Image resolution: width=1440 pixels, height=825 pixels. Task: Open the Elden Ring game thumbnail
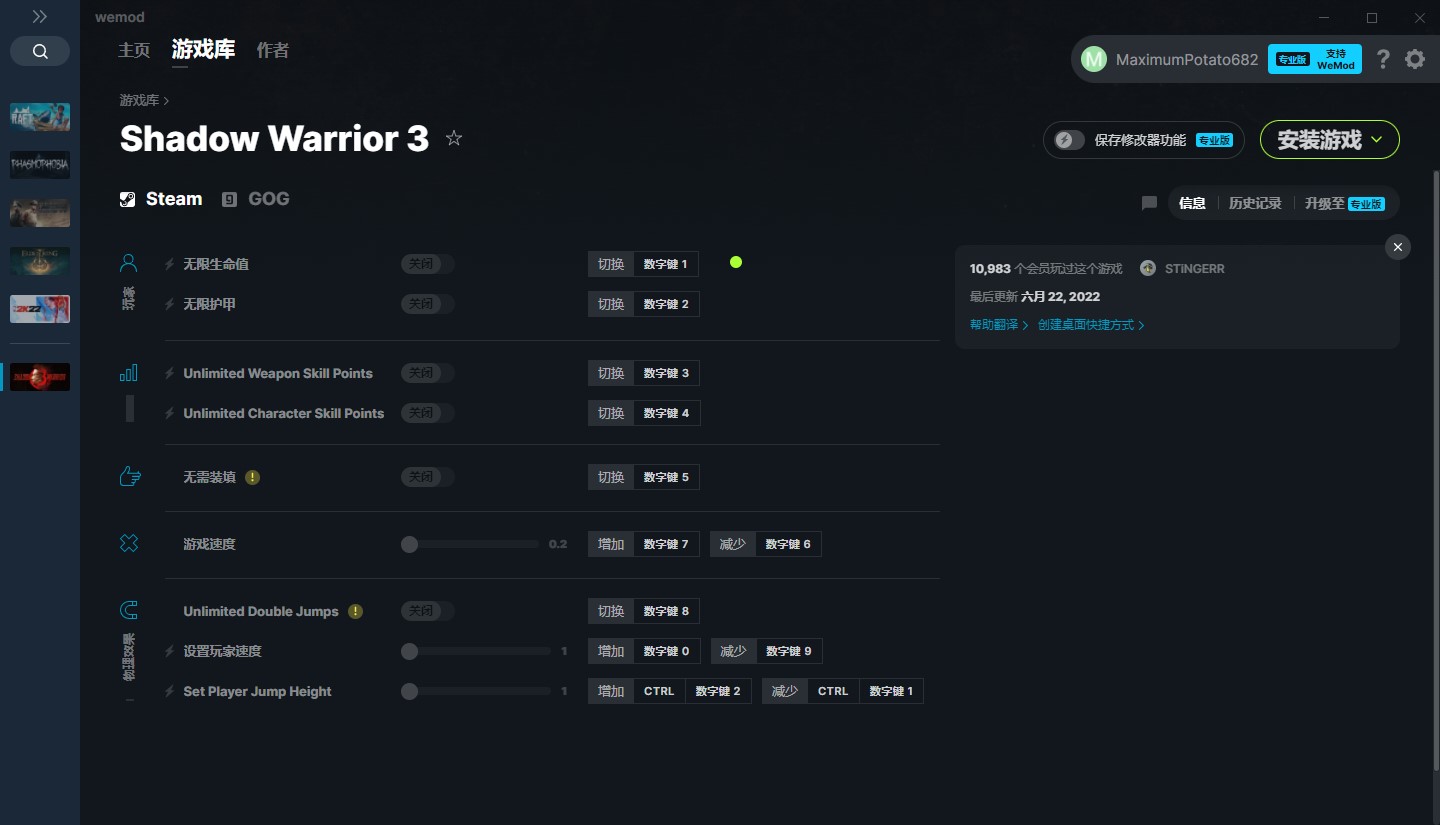click(40, 261)
